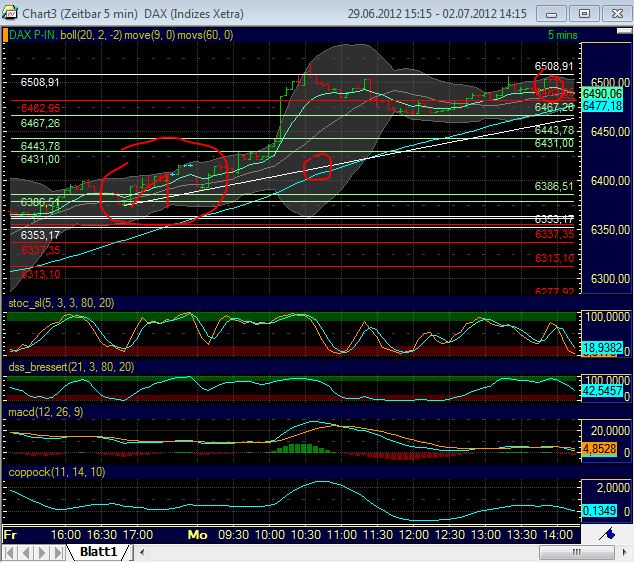
Task: Click the left 6508,91 level label
Action: tap(40, 82)
